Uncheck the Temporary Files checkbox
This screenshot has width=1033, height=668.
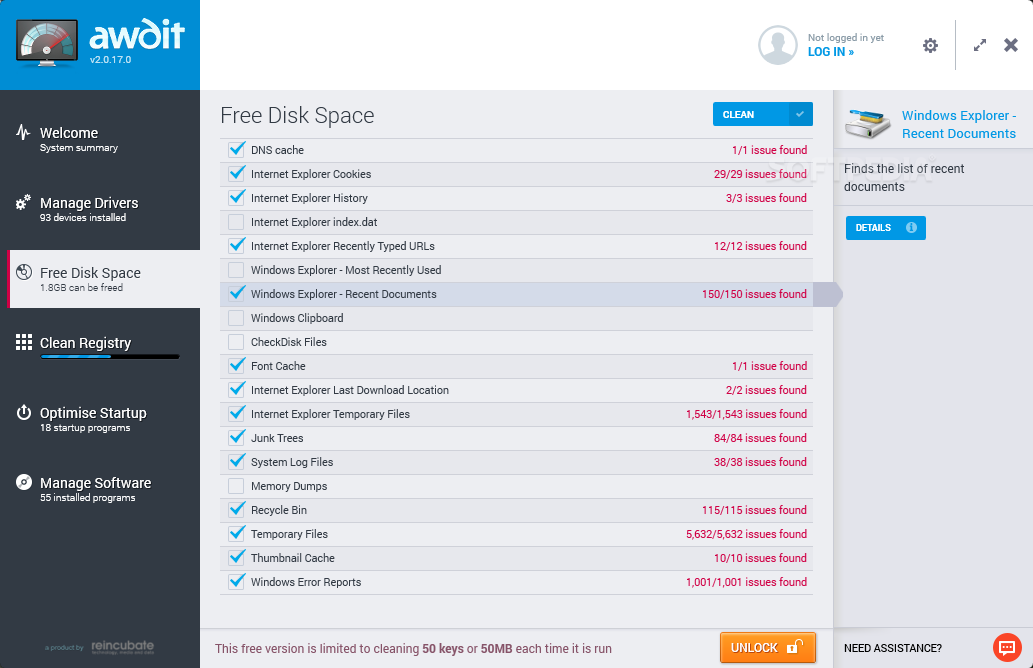236,534
